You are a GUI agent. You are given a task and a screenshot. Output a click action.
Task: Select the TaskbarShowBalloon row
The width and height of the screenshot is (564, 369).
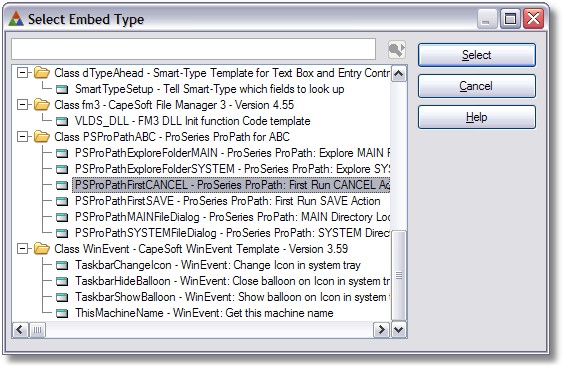pyautogui.click(x=232, y=297)
